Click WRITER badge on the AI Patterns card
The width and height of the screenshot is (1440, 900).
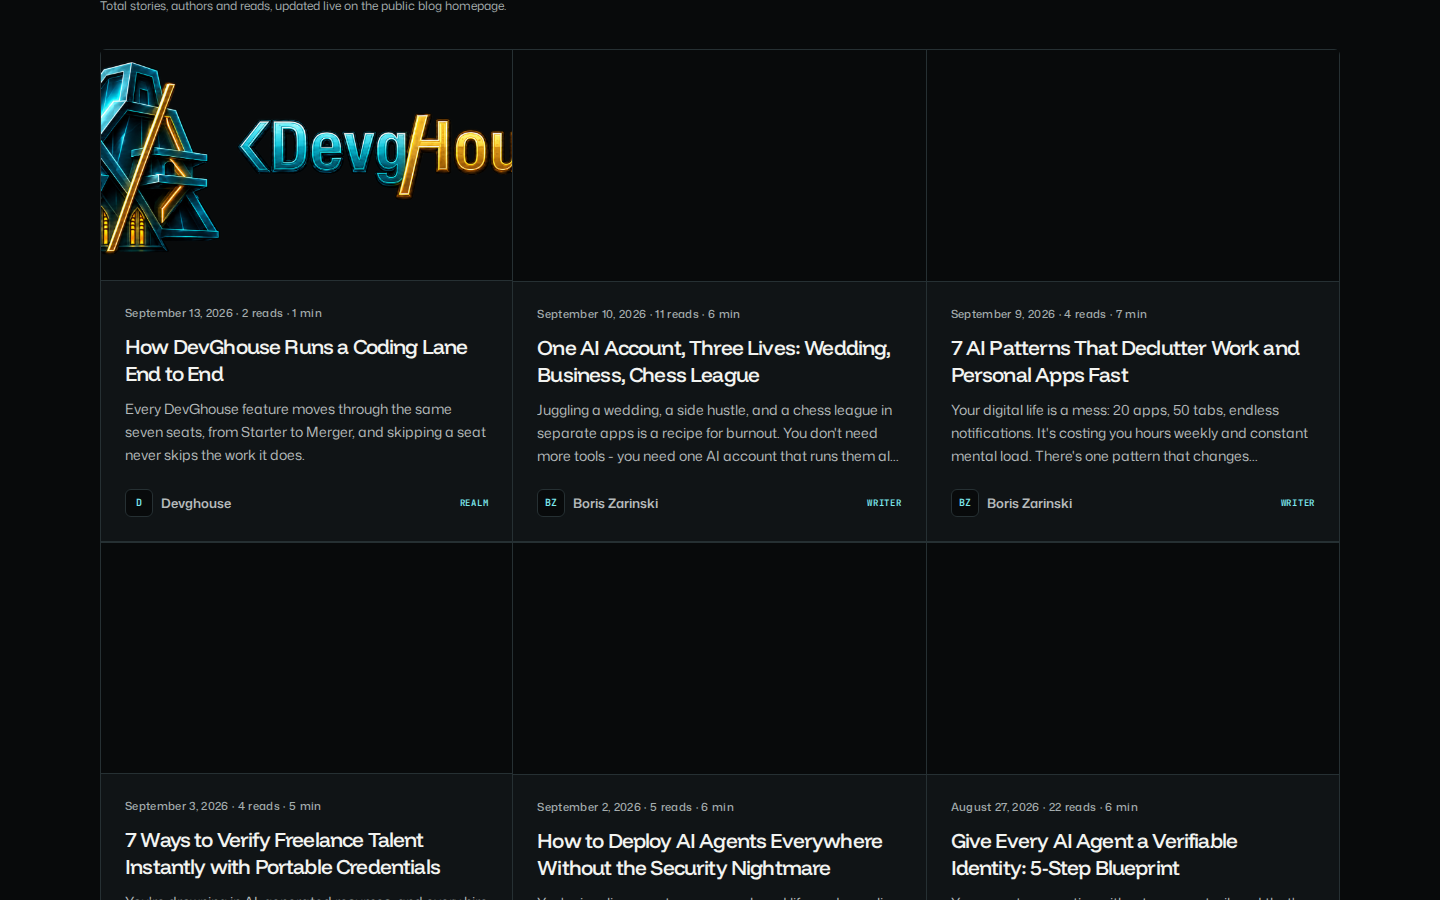coord(1298,503)
